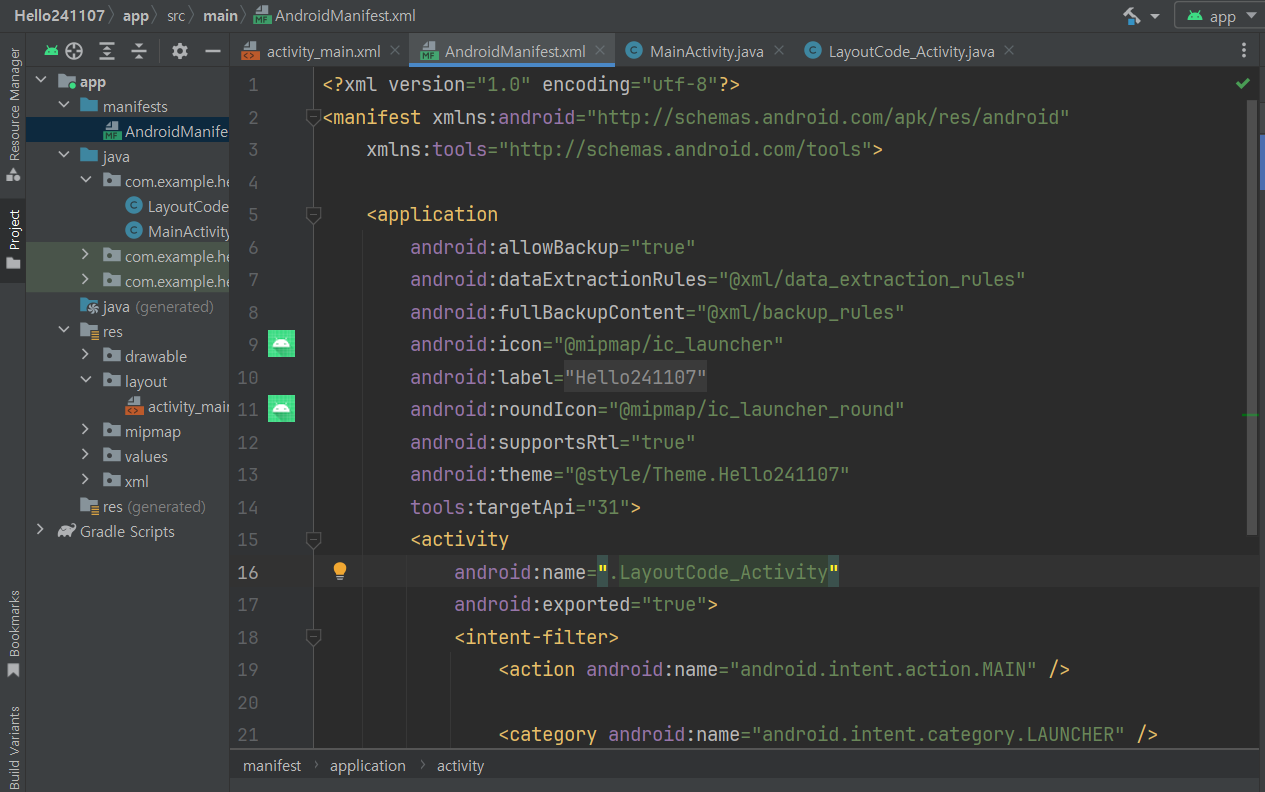This screenshot has height=792, width=1265.
Task: Click Hello241107 breadcrumb in navigation bar
Action: click(61, 15)
